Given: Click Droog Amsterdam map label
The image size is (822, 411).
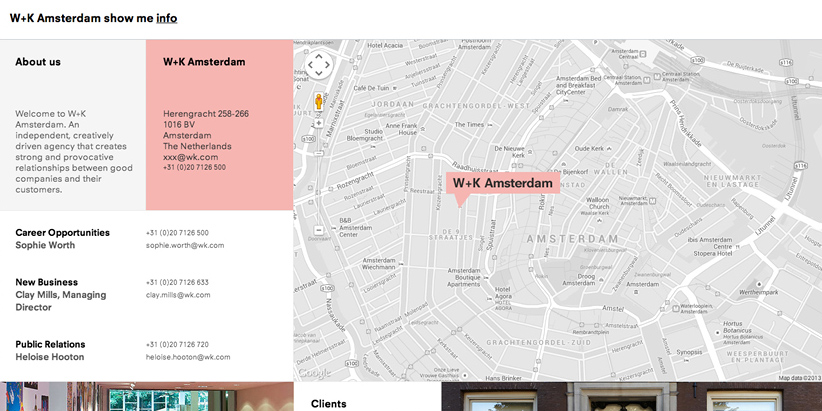Looking at the screenshot, I should [x=579, y=279].
